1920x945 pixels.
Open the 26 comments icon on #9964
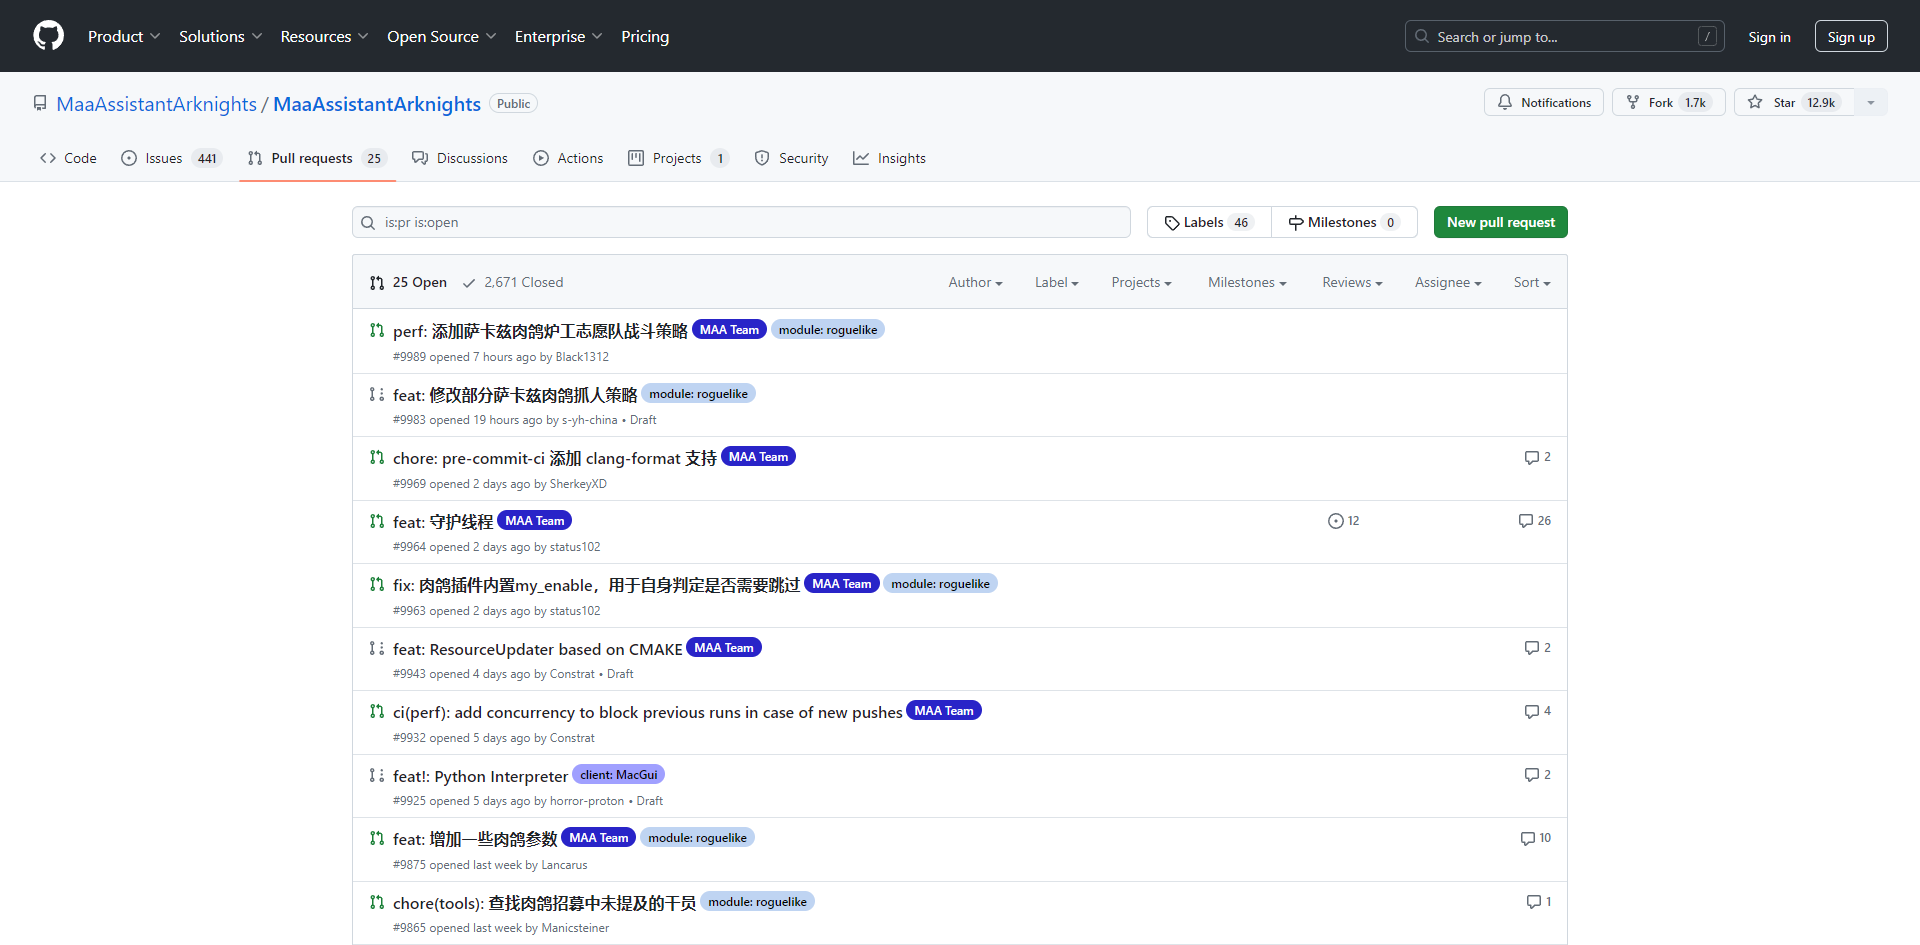pos(1535,521)
